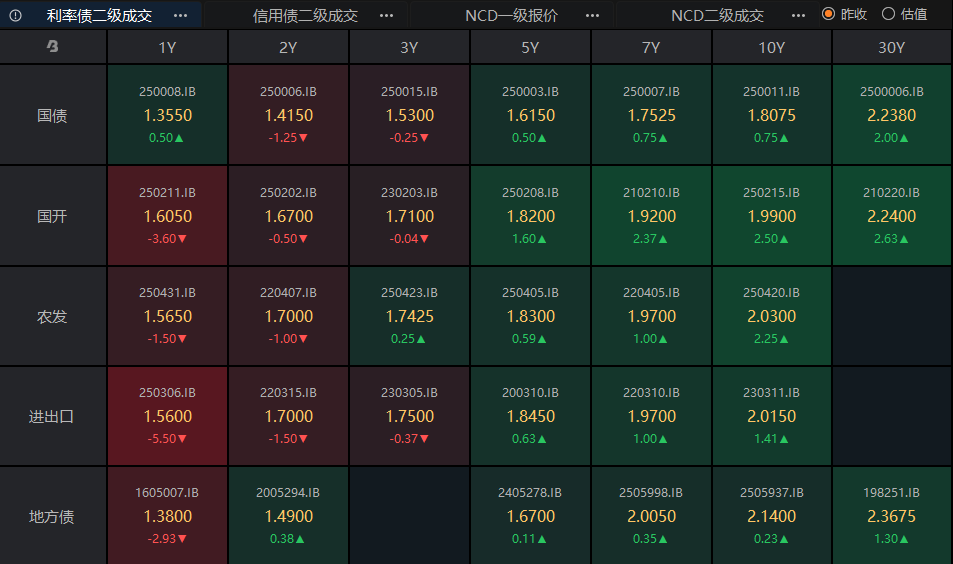
Task: Open bond 250211.IB in 国开 row
Action: pos(167,216)
